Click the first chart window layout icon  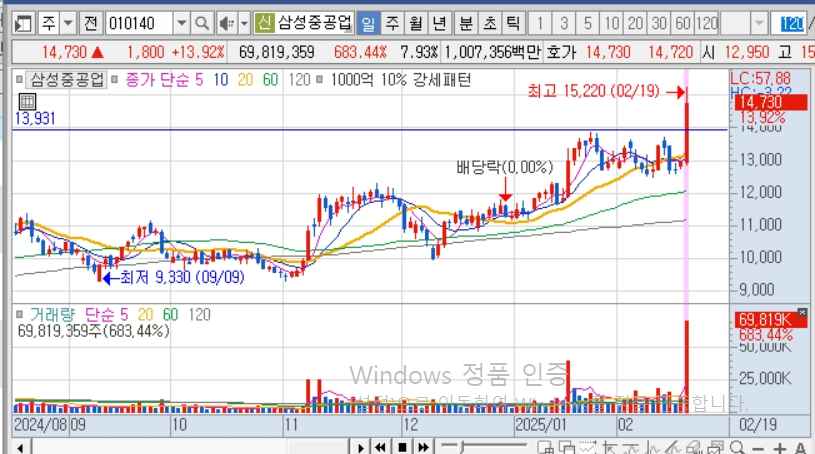coord(545,447)
